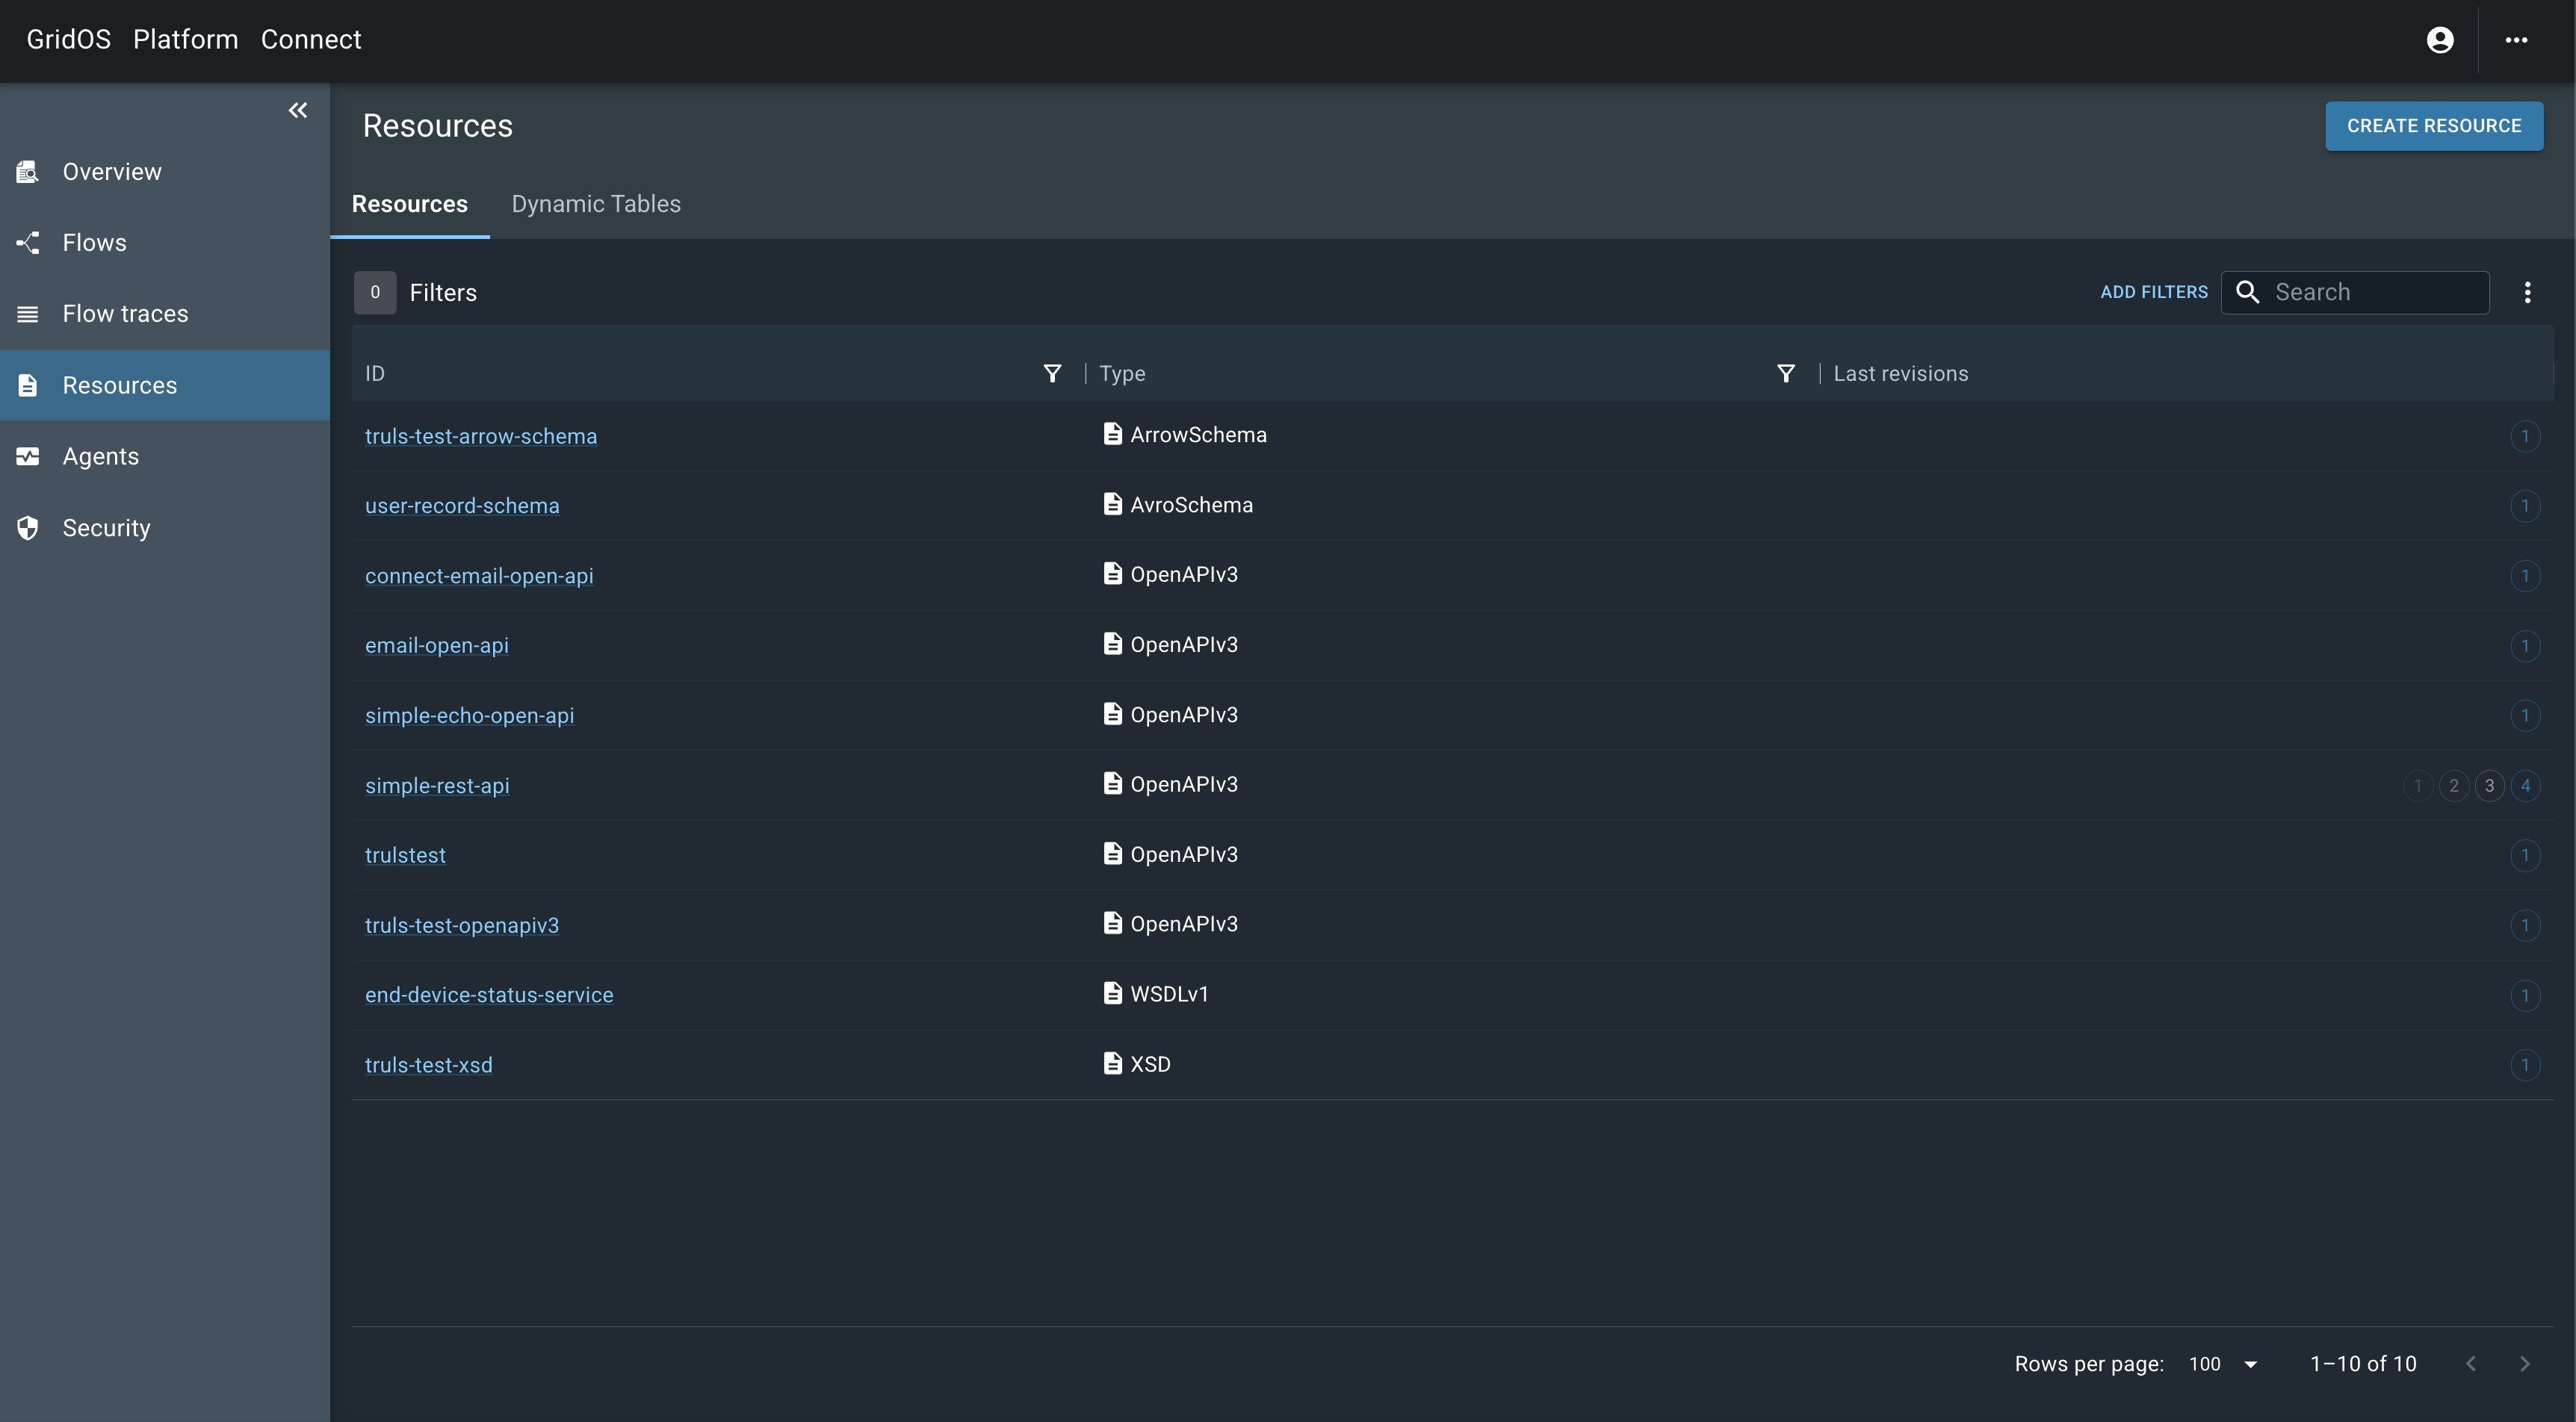2576x1422 pixels.
Task: Open simple-echo-open-api resource link
Action: 469,716
